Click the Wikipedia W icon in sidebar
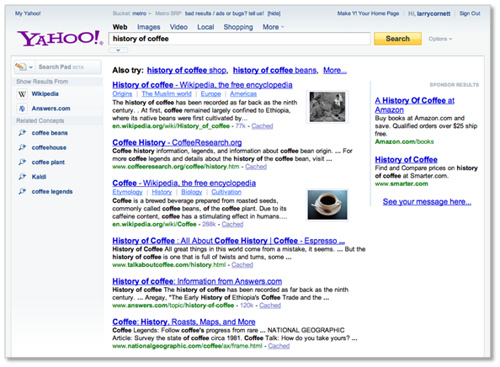Image resolution: width=500 pixels, height=367 pixels. (x=22, y=94)
